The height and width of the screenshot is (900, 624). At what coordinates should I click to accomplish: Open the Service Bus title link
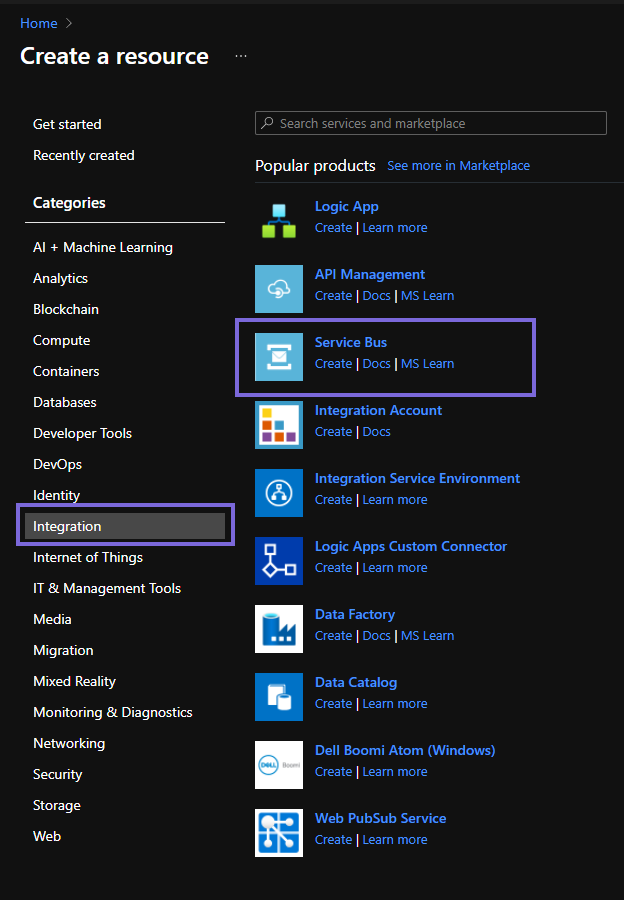coord(351,342)
